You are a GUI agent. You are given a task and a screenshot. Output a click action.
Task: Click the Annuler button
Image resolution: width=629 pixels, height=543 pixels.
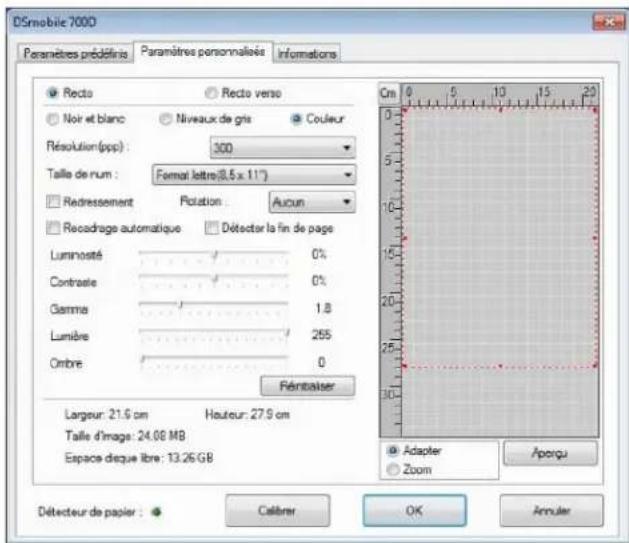coord(551,510)
